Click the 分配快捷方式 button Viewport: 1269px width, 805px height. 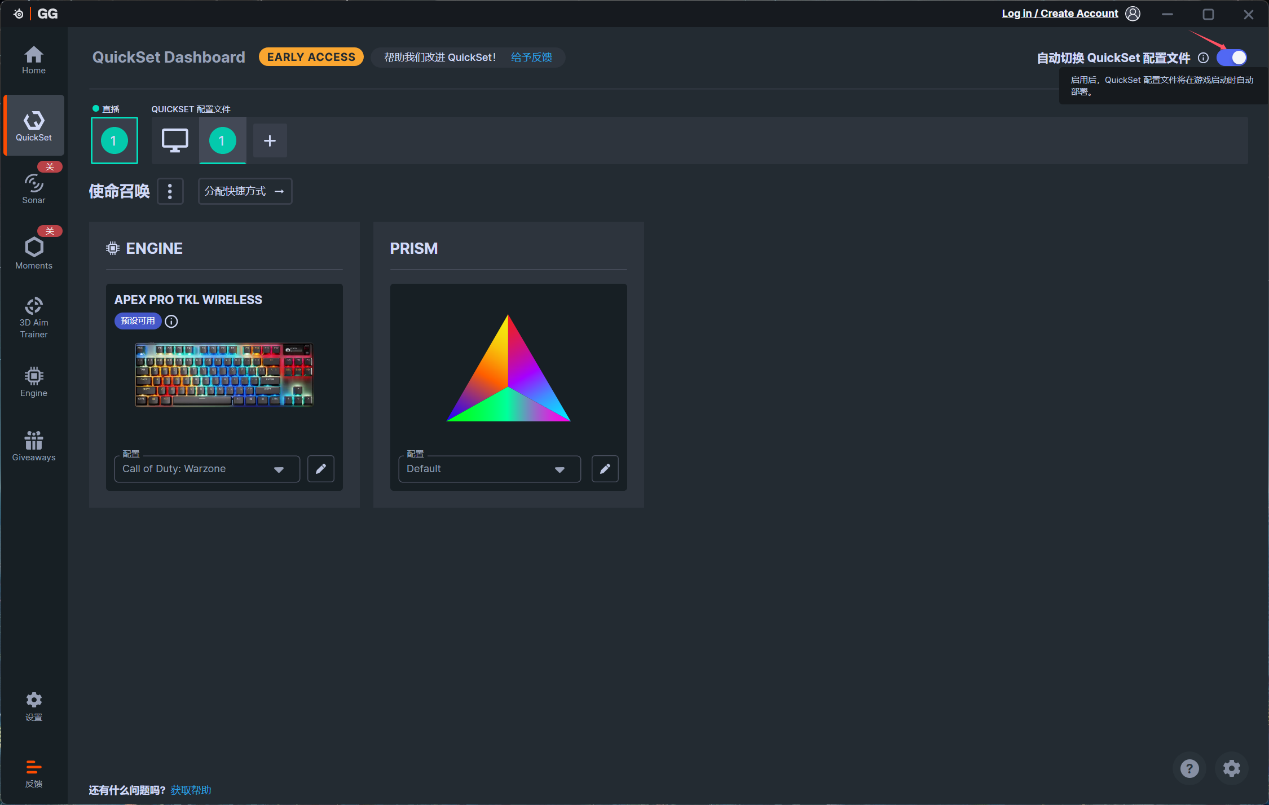coord(245,191)
